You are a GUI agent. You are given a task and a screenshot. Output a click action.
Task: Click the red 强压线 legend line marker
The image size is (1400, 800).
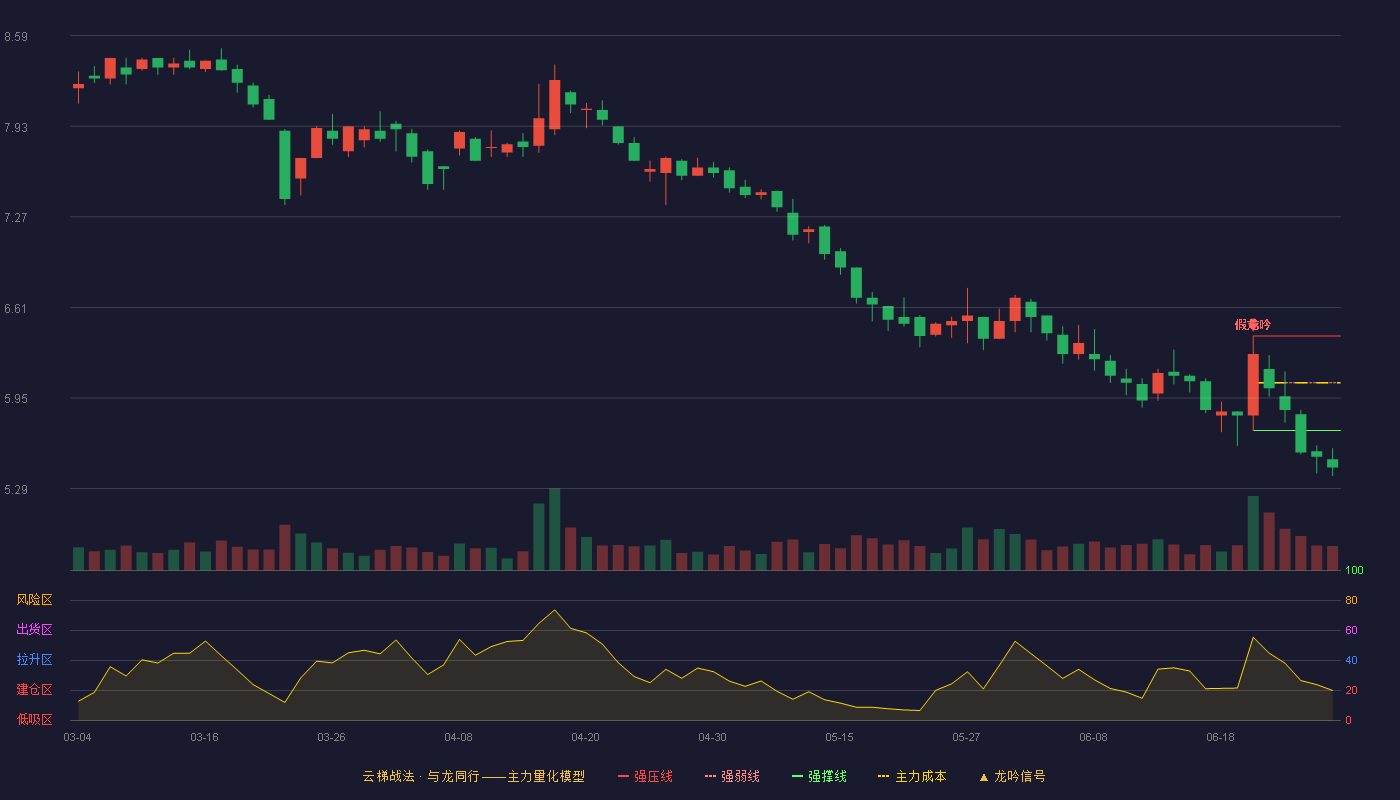coord(624,776)
